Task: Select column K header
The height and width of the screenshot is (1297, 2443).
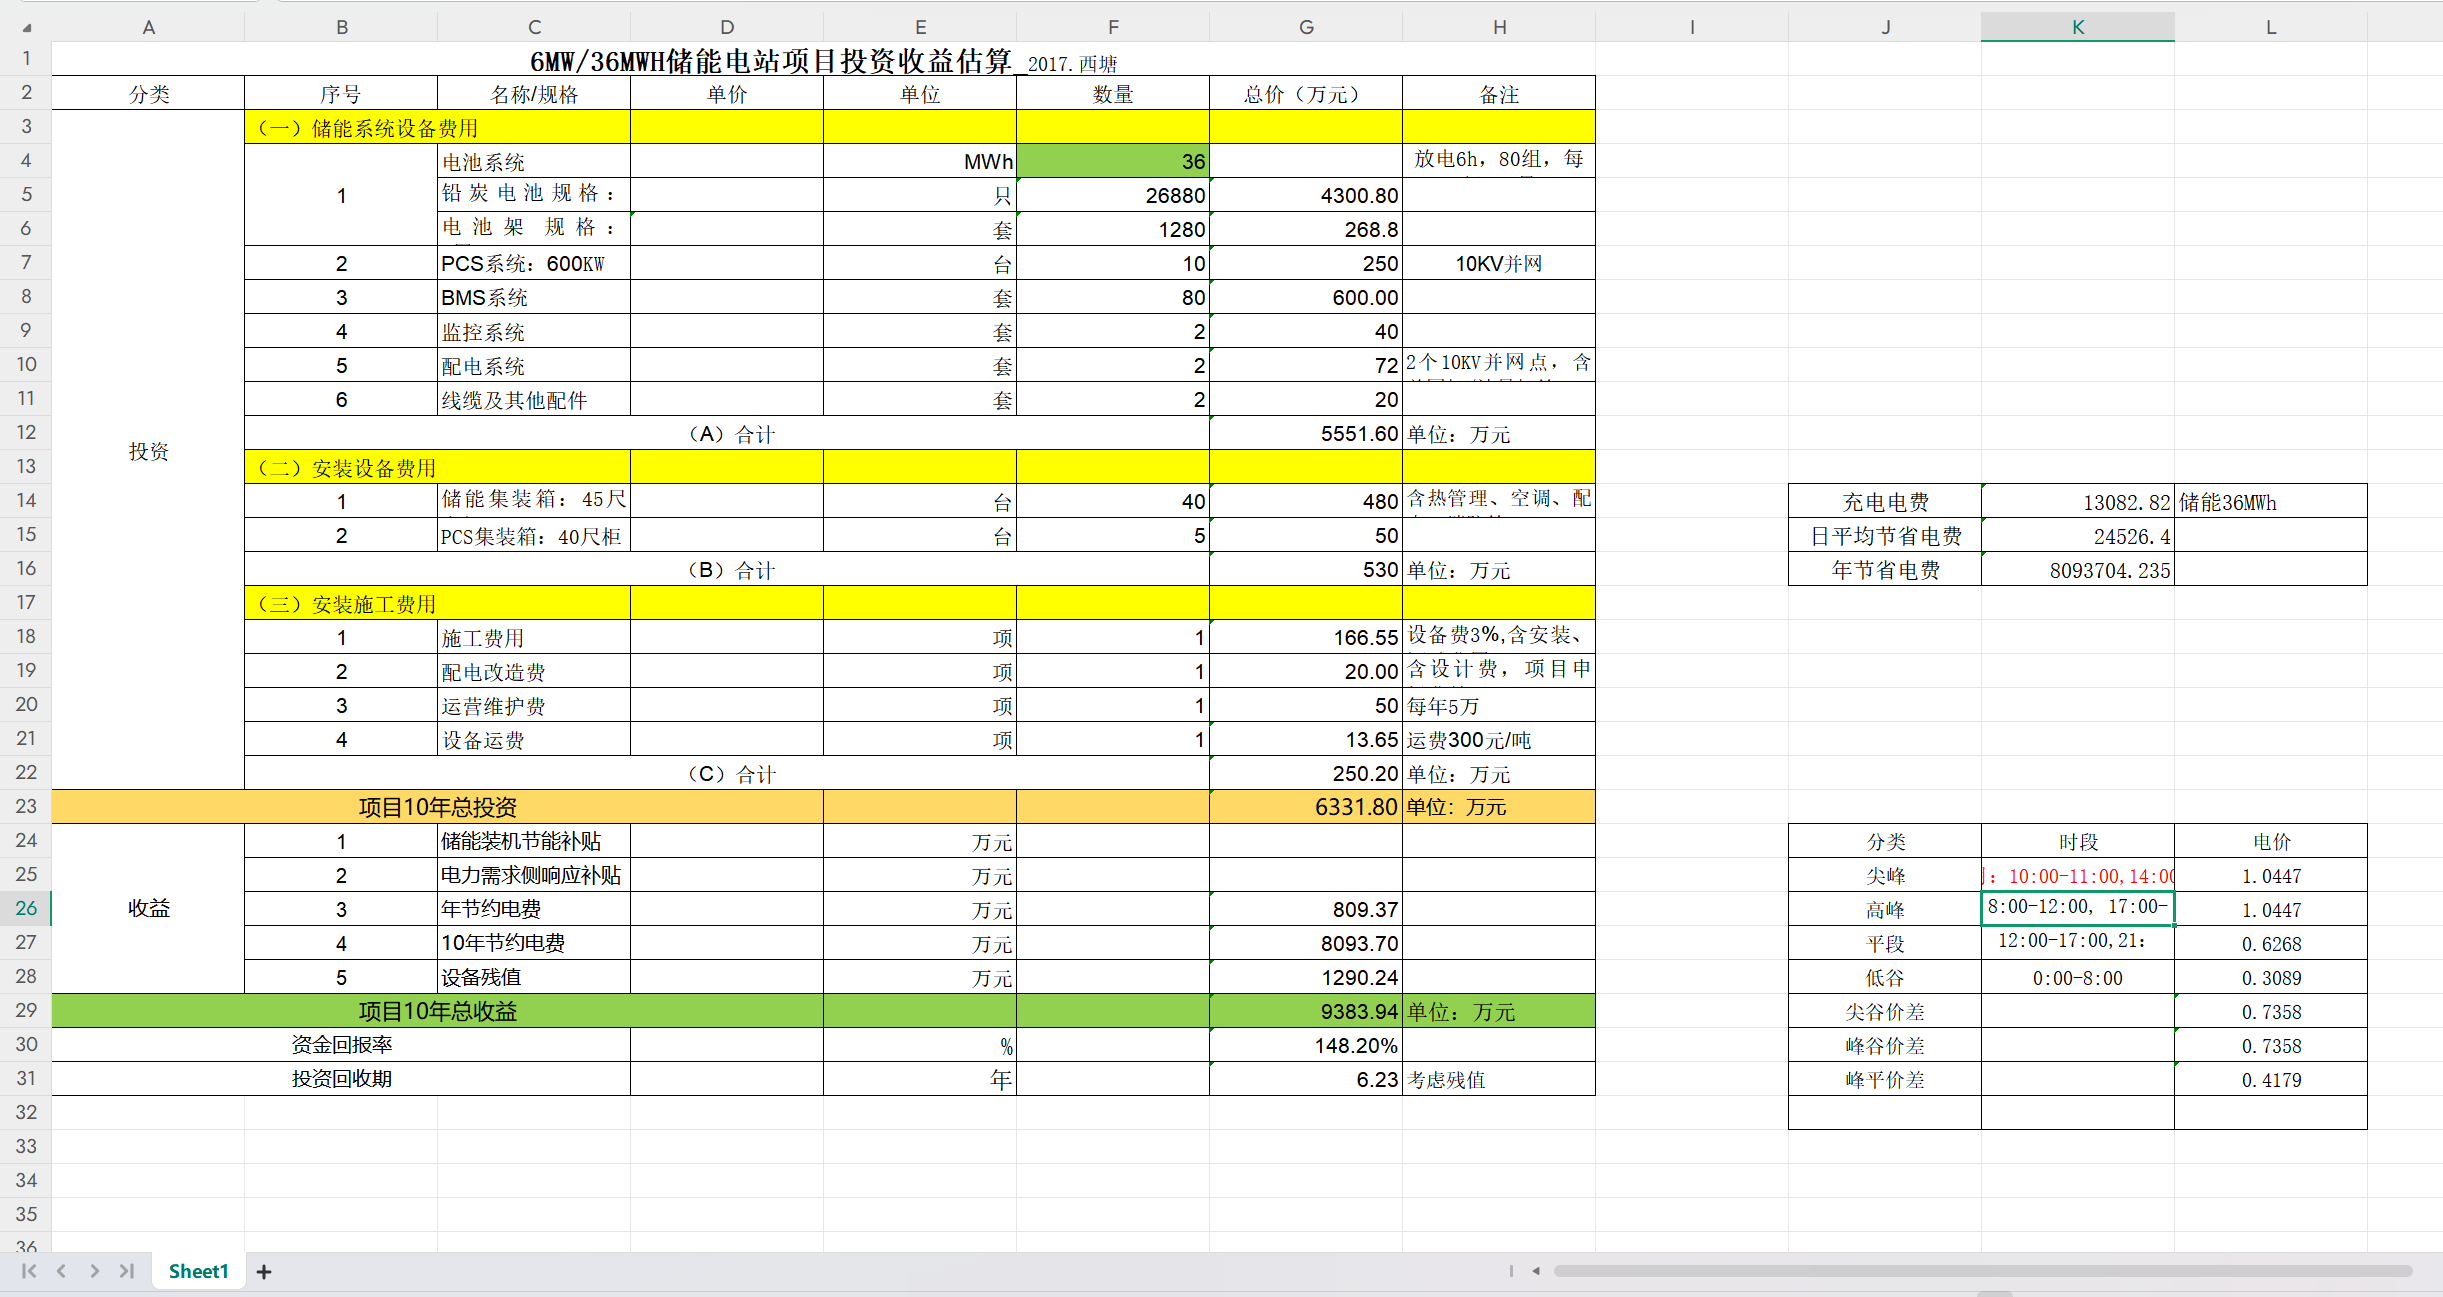Action: (2077, 27)
